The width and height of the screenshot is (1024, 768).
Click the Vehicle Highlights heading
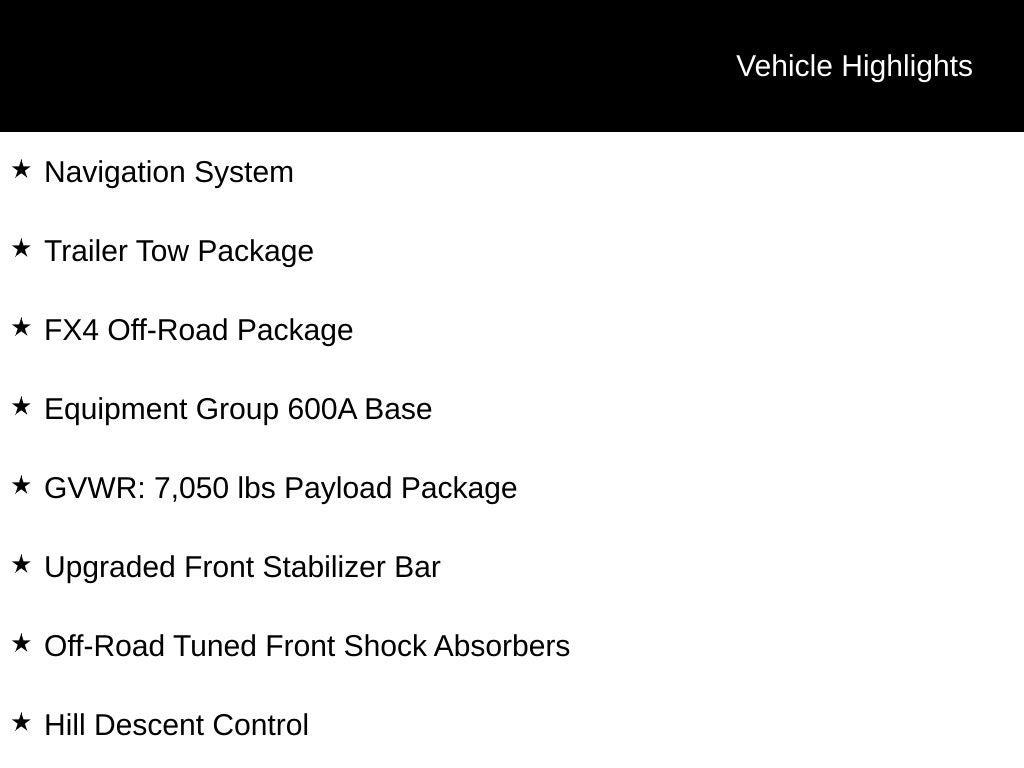(x=854, y=67)
